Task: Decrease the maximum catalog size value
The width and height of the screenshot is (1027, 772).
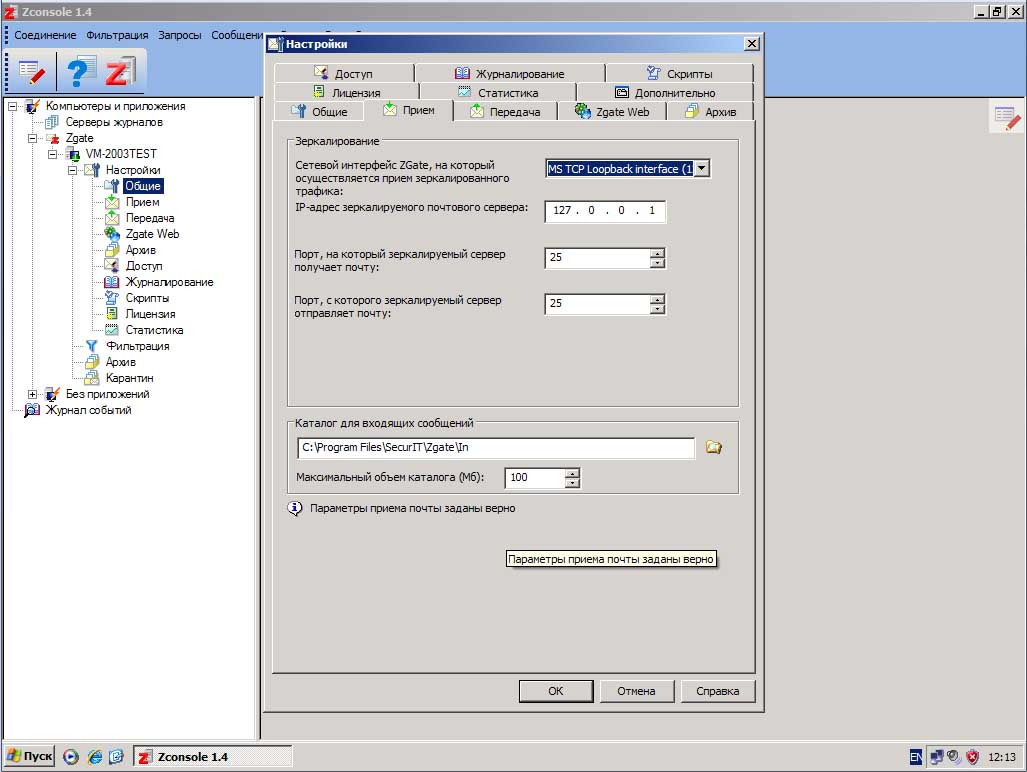Action: pyautogui.click(x=572, y=483)
